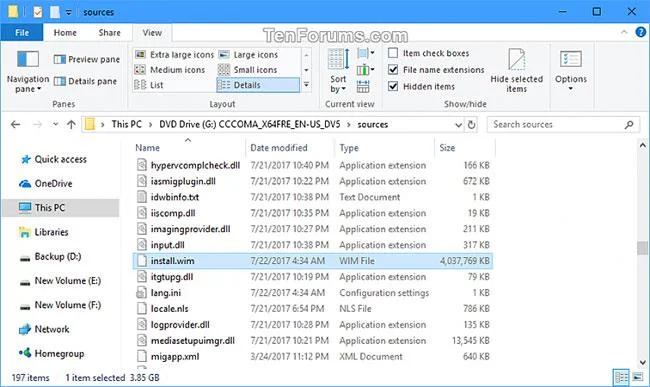Click the Forward navigation arrow
Image resolution: width=650 pixels, height=387 pixels.
click(x=37, y=124)
